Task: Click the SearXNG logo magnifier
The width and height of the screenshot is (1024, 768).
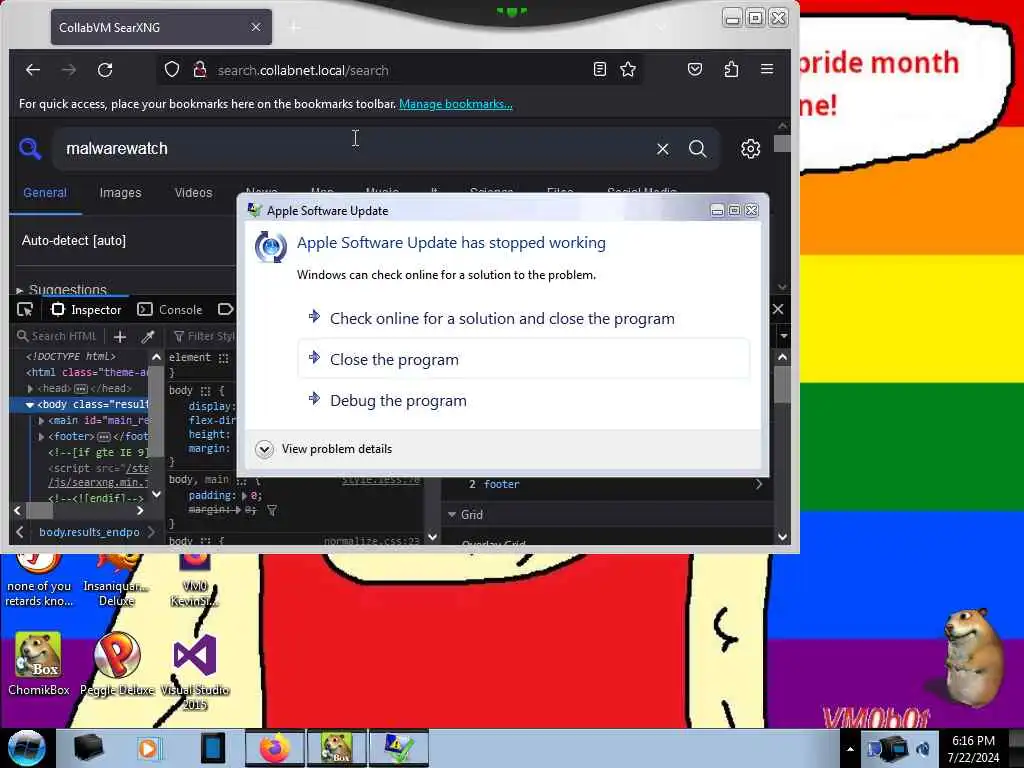Action: click(29, 149)
